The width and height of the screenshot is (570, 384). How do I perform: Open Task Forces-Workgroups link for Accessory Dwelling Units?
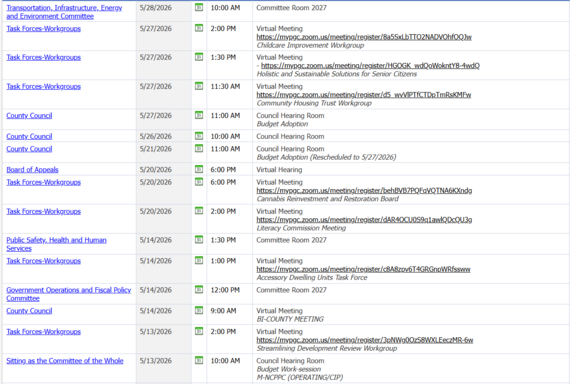(x=44, y=261)
